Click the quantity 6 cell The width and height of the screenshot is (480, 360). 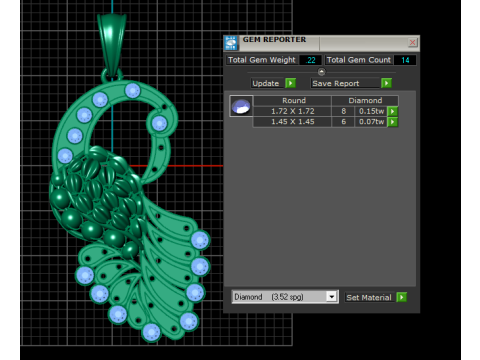click(x=343, y=122)
